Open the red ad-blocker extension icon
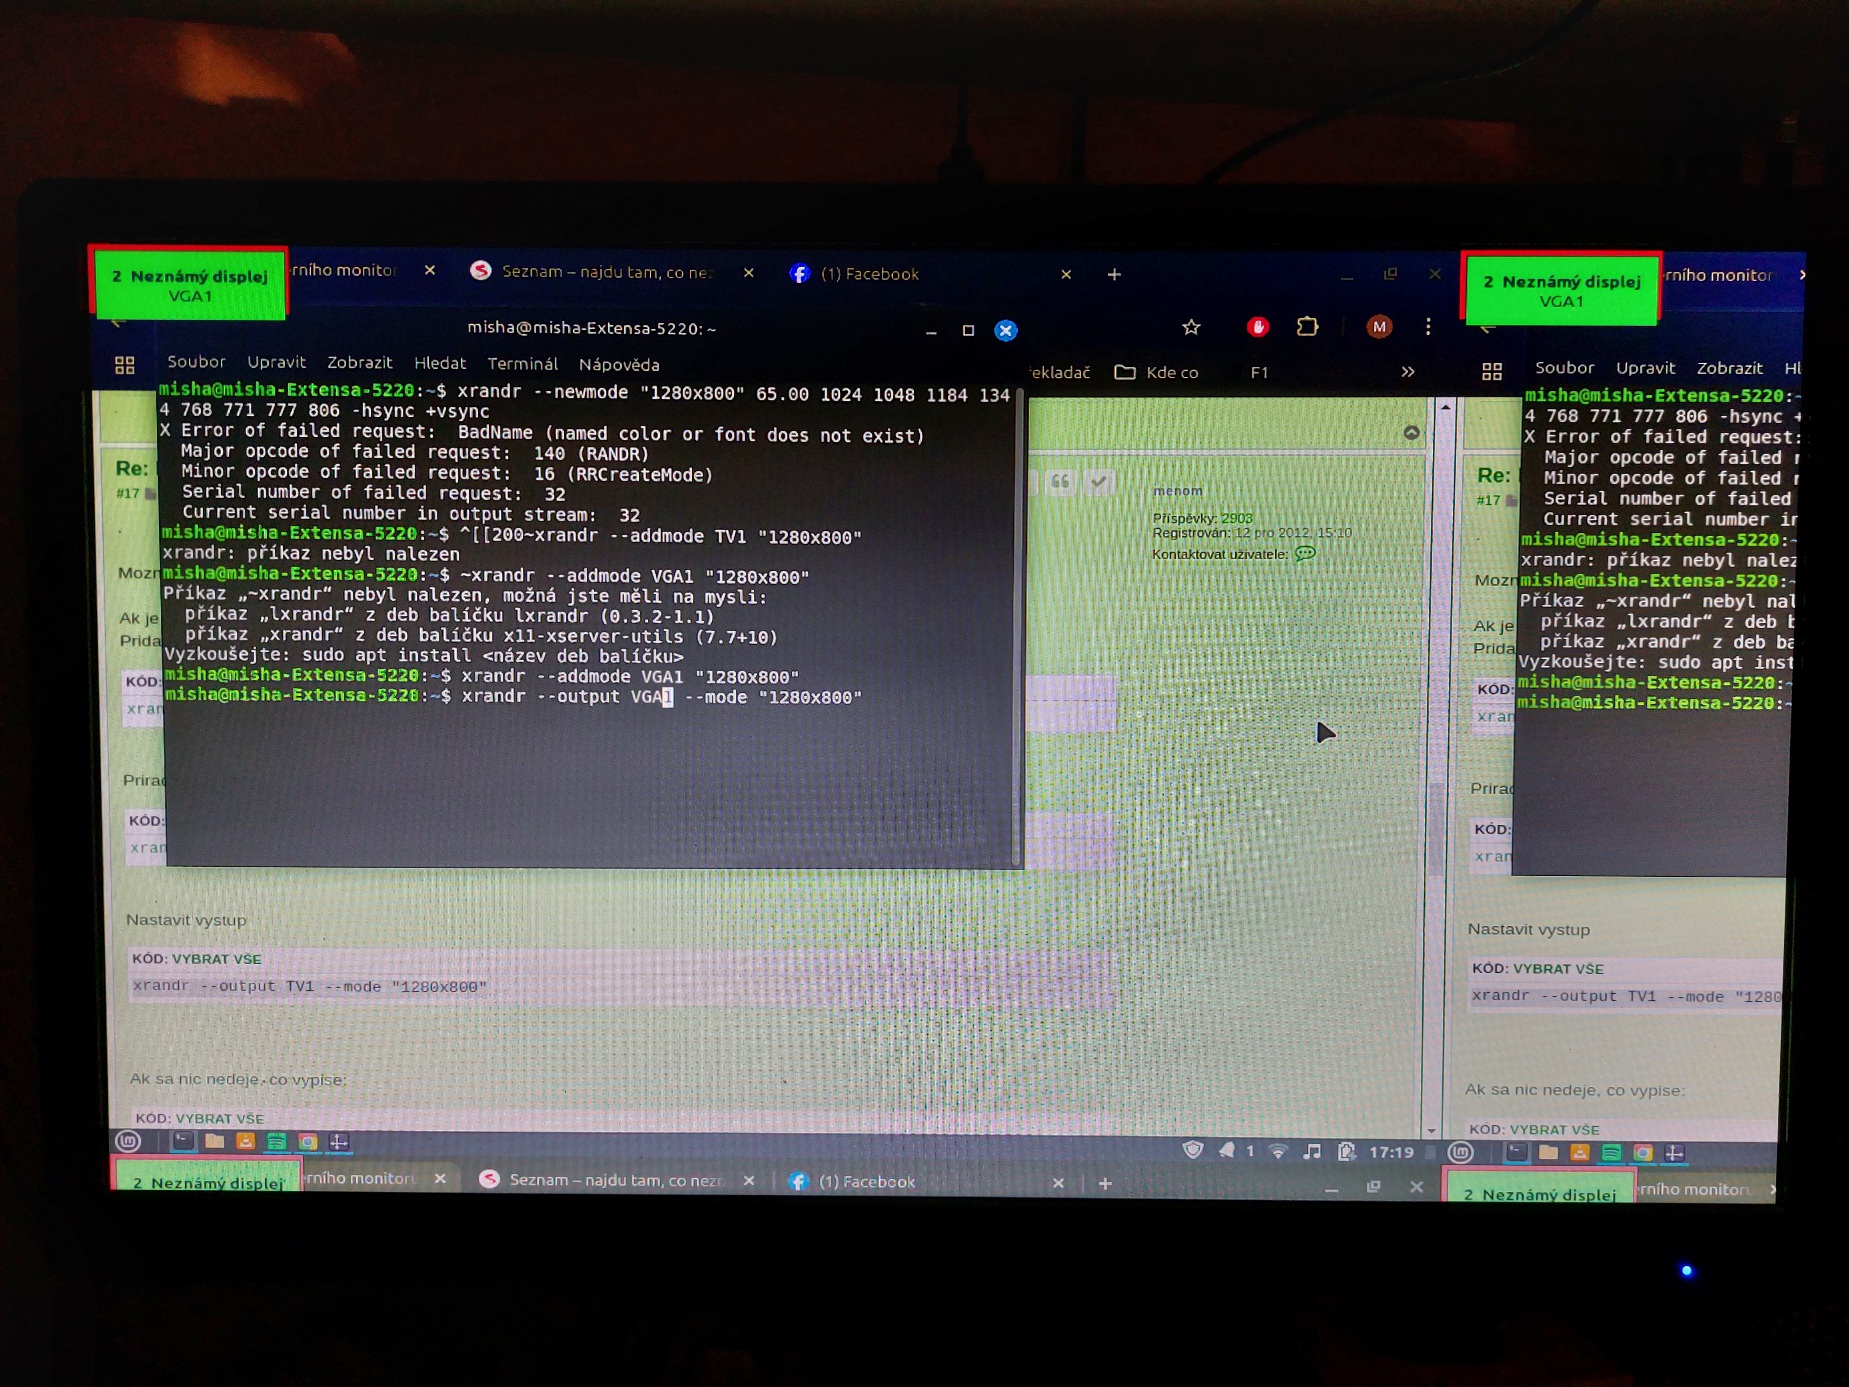 point(1257,327)
